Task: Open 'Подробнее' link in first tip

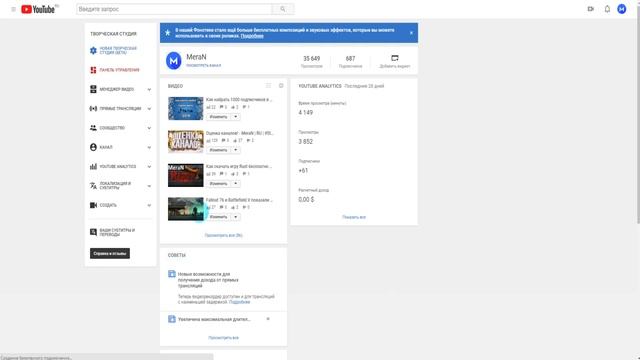Action: [x=239, y=302]
